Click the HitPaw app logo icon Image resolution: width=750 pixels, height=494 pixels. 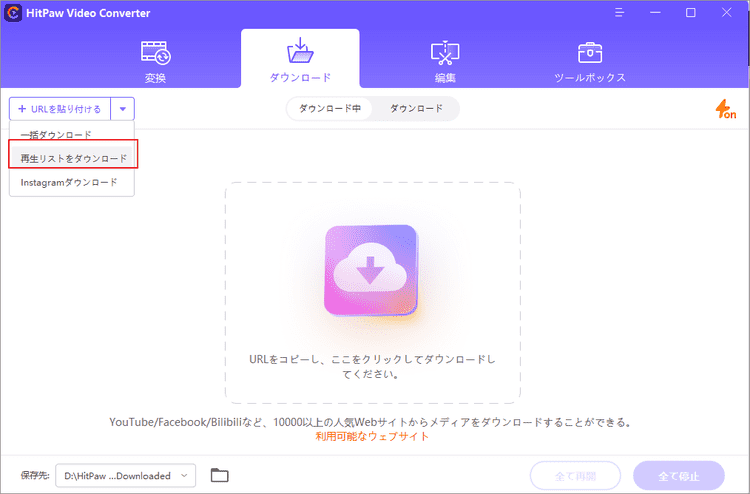13,13
